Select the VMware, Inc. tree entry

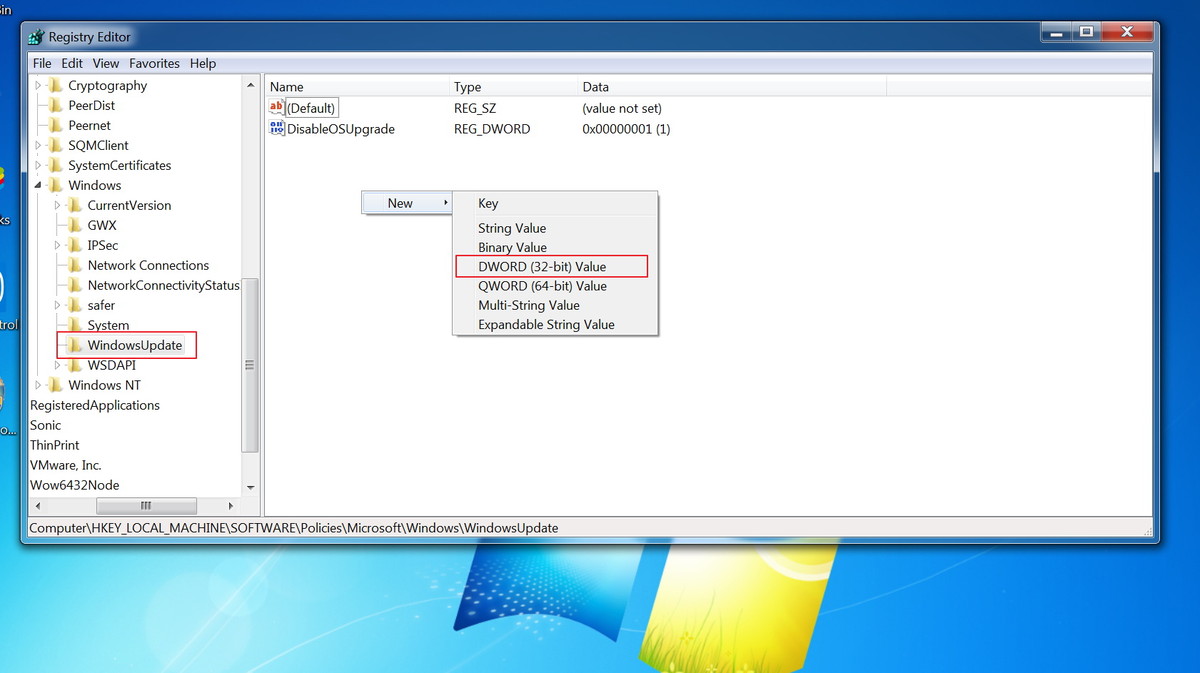[65, 465]
